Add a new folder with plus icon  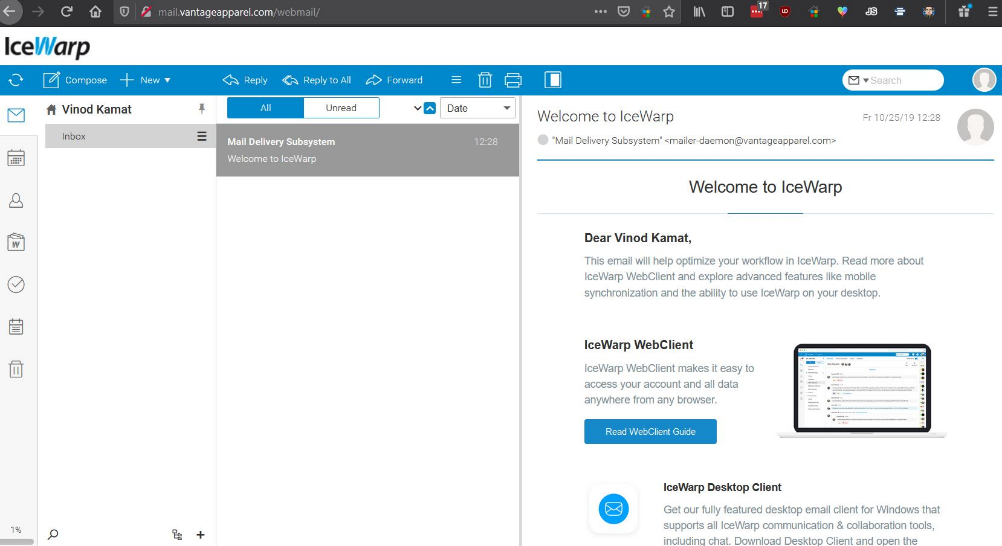(201, 534)
